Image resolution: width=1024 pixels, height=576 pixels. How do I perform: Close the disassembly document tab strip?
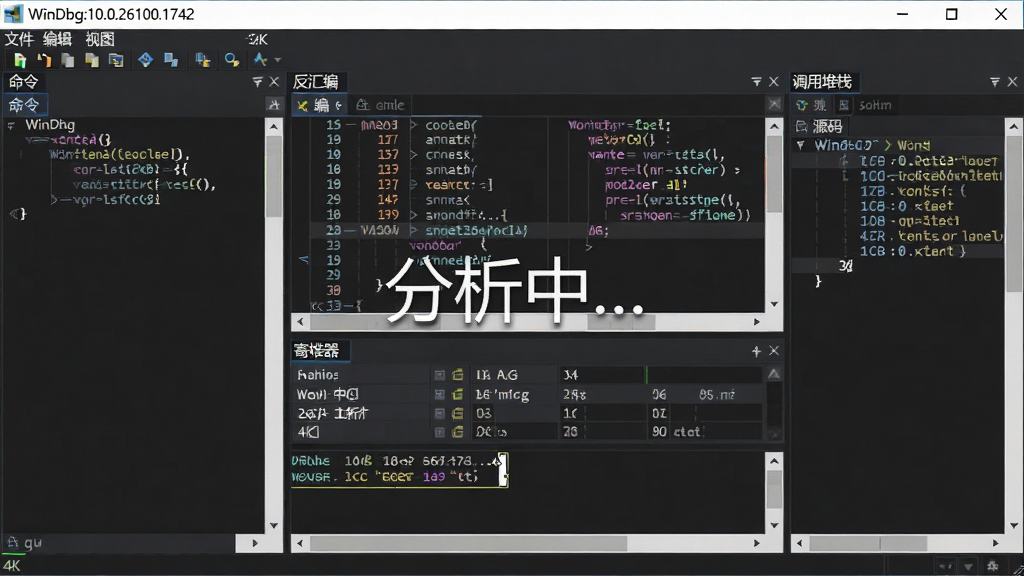775,104
